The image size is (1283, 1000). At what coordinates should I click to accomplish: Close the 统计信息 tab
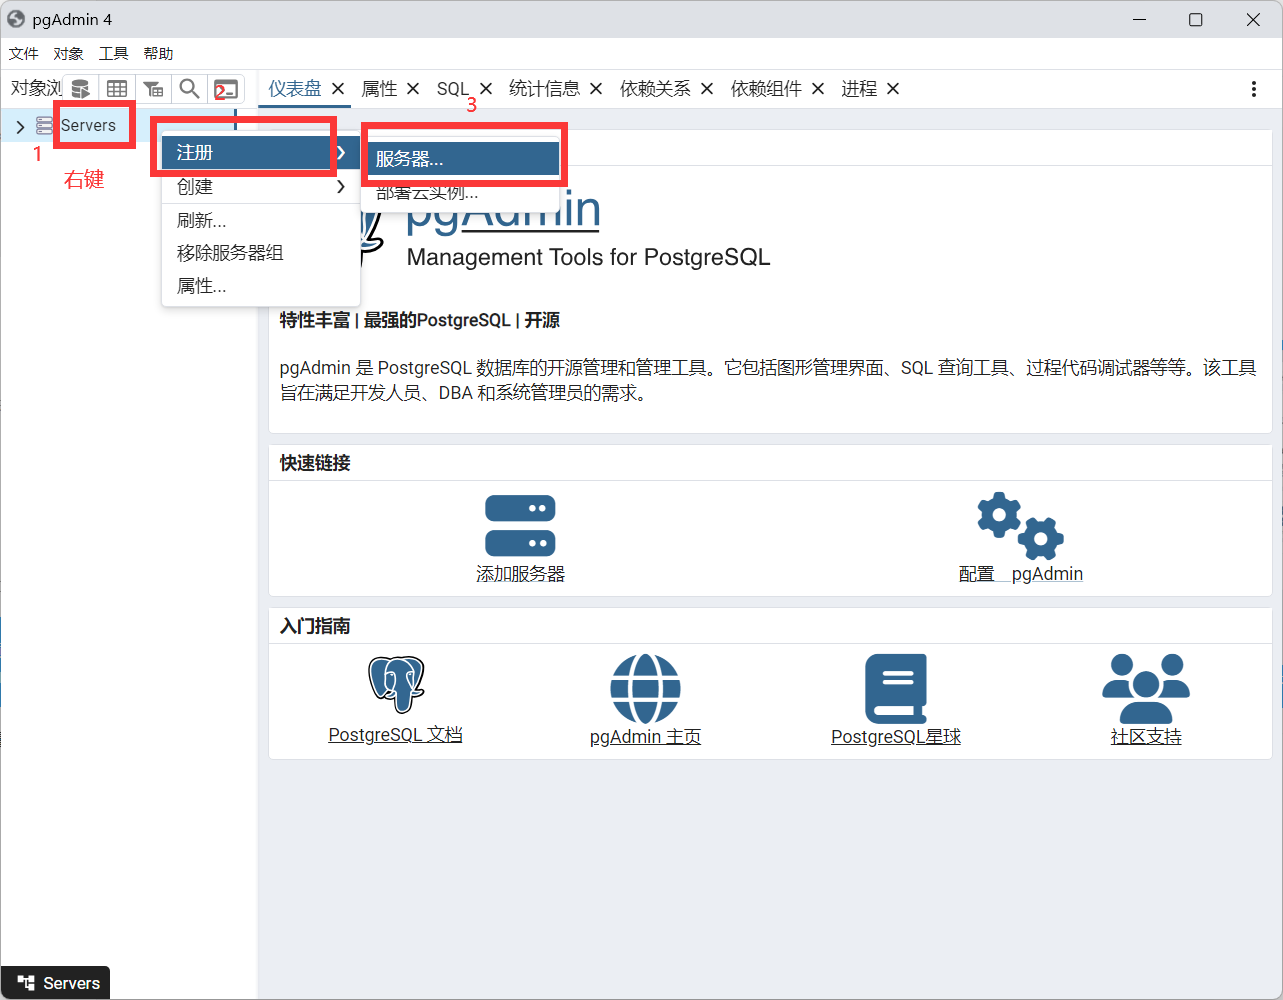596,89
